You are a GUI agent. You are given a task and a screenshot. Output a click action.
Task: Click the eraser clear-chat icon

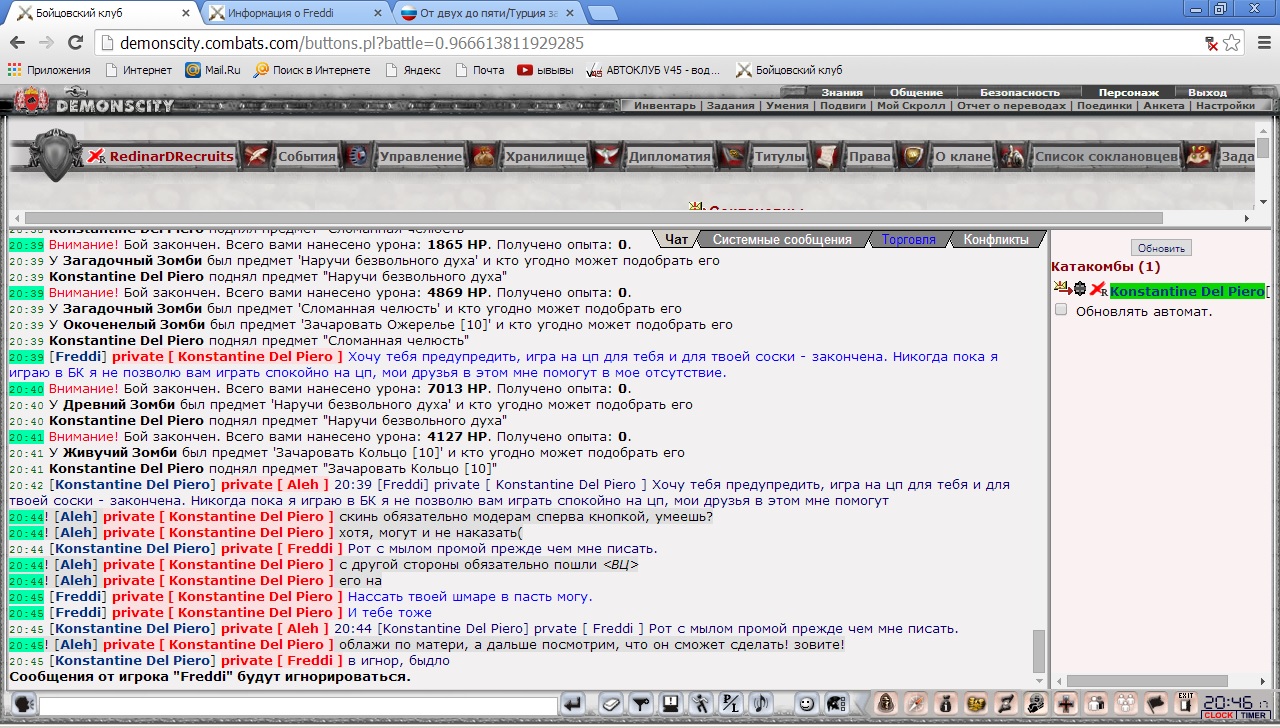pyautogui.click(x=611, y=703)
